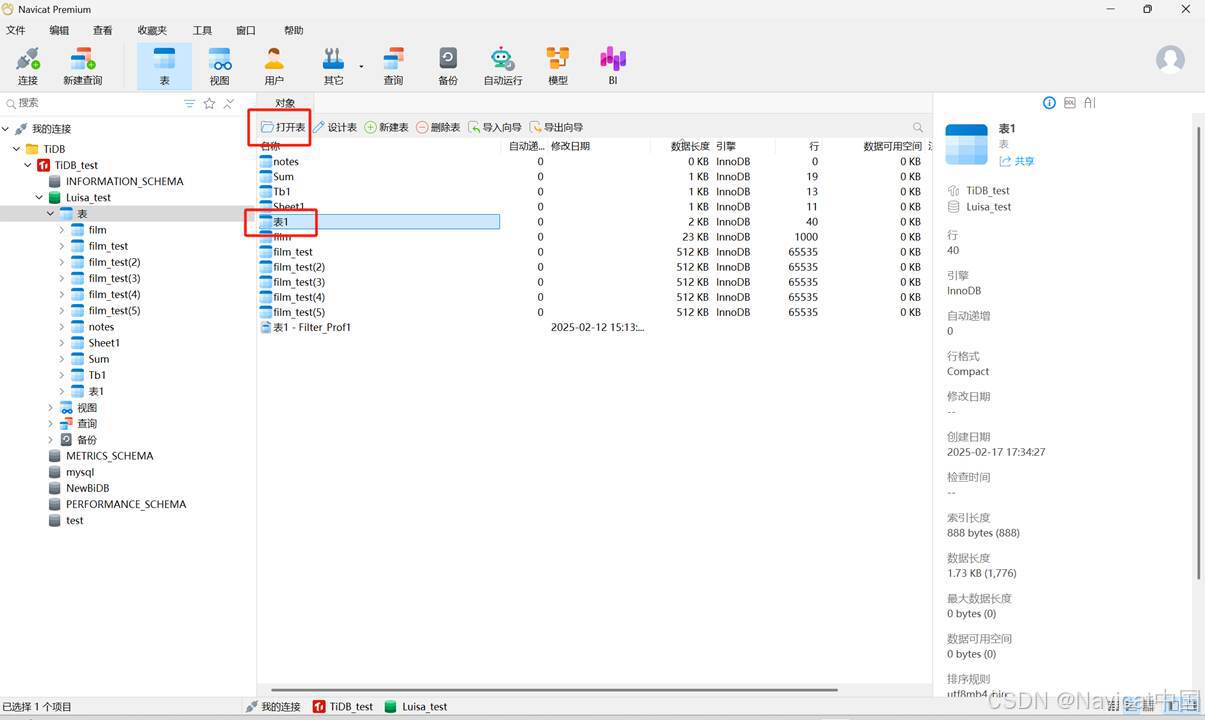Open the 帮助 menu
This screenshot has width=1205, height=720.
(x=293, y=31)
